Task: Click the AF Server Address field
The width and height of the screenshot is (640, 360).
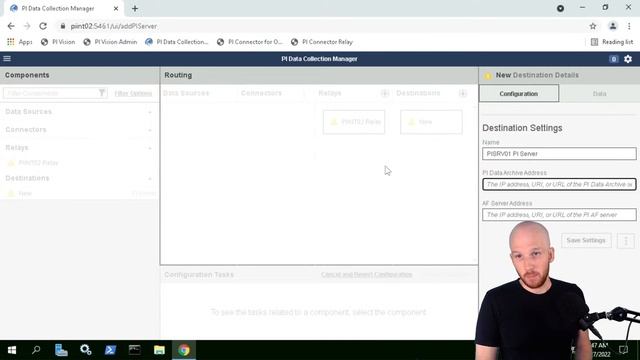Action: 559,215
